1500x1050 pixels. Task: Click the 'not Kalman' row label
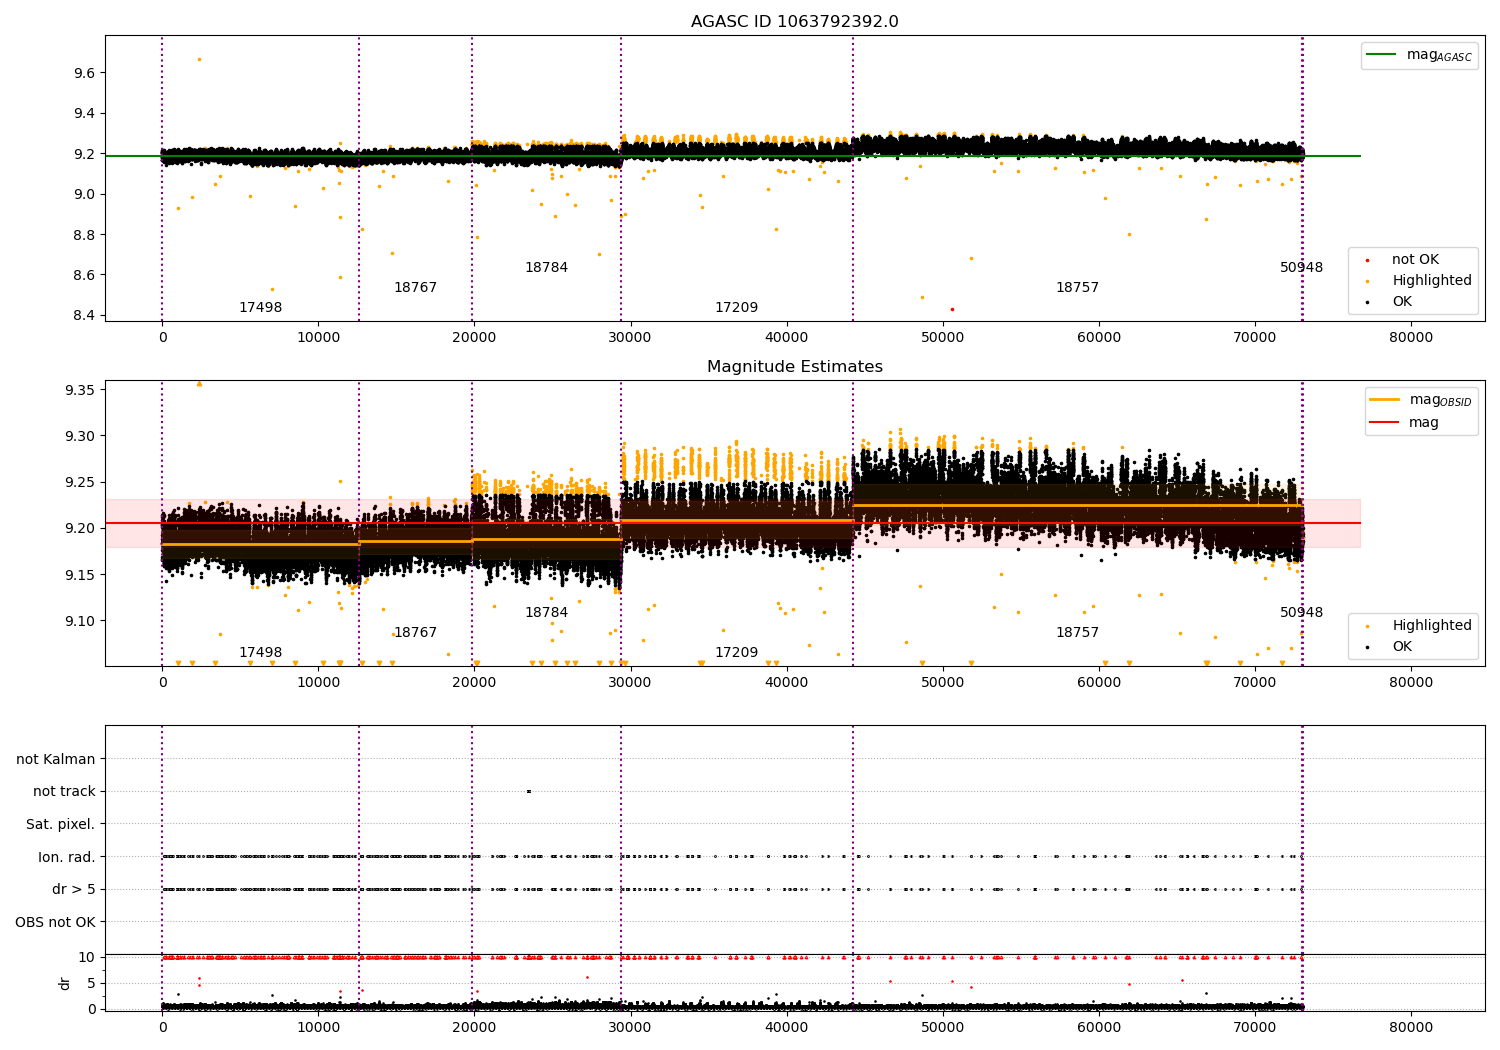(56, 760)
